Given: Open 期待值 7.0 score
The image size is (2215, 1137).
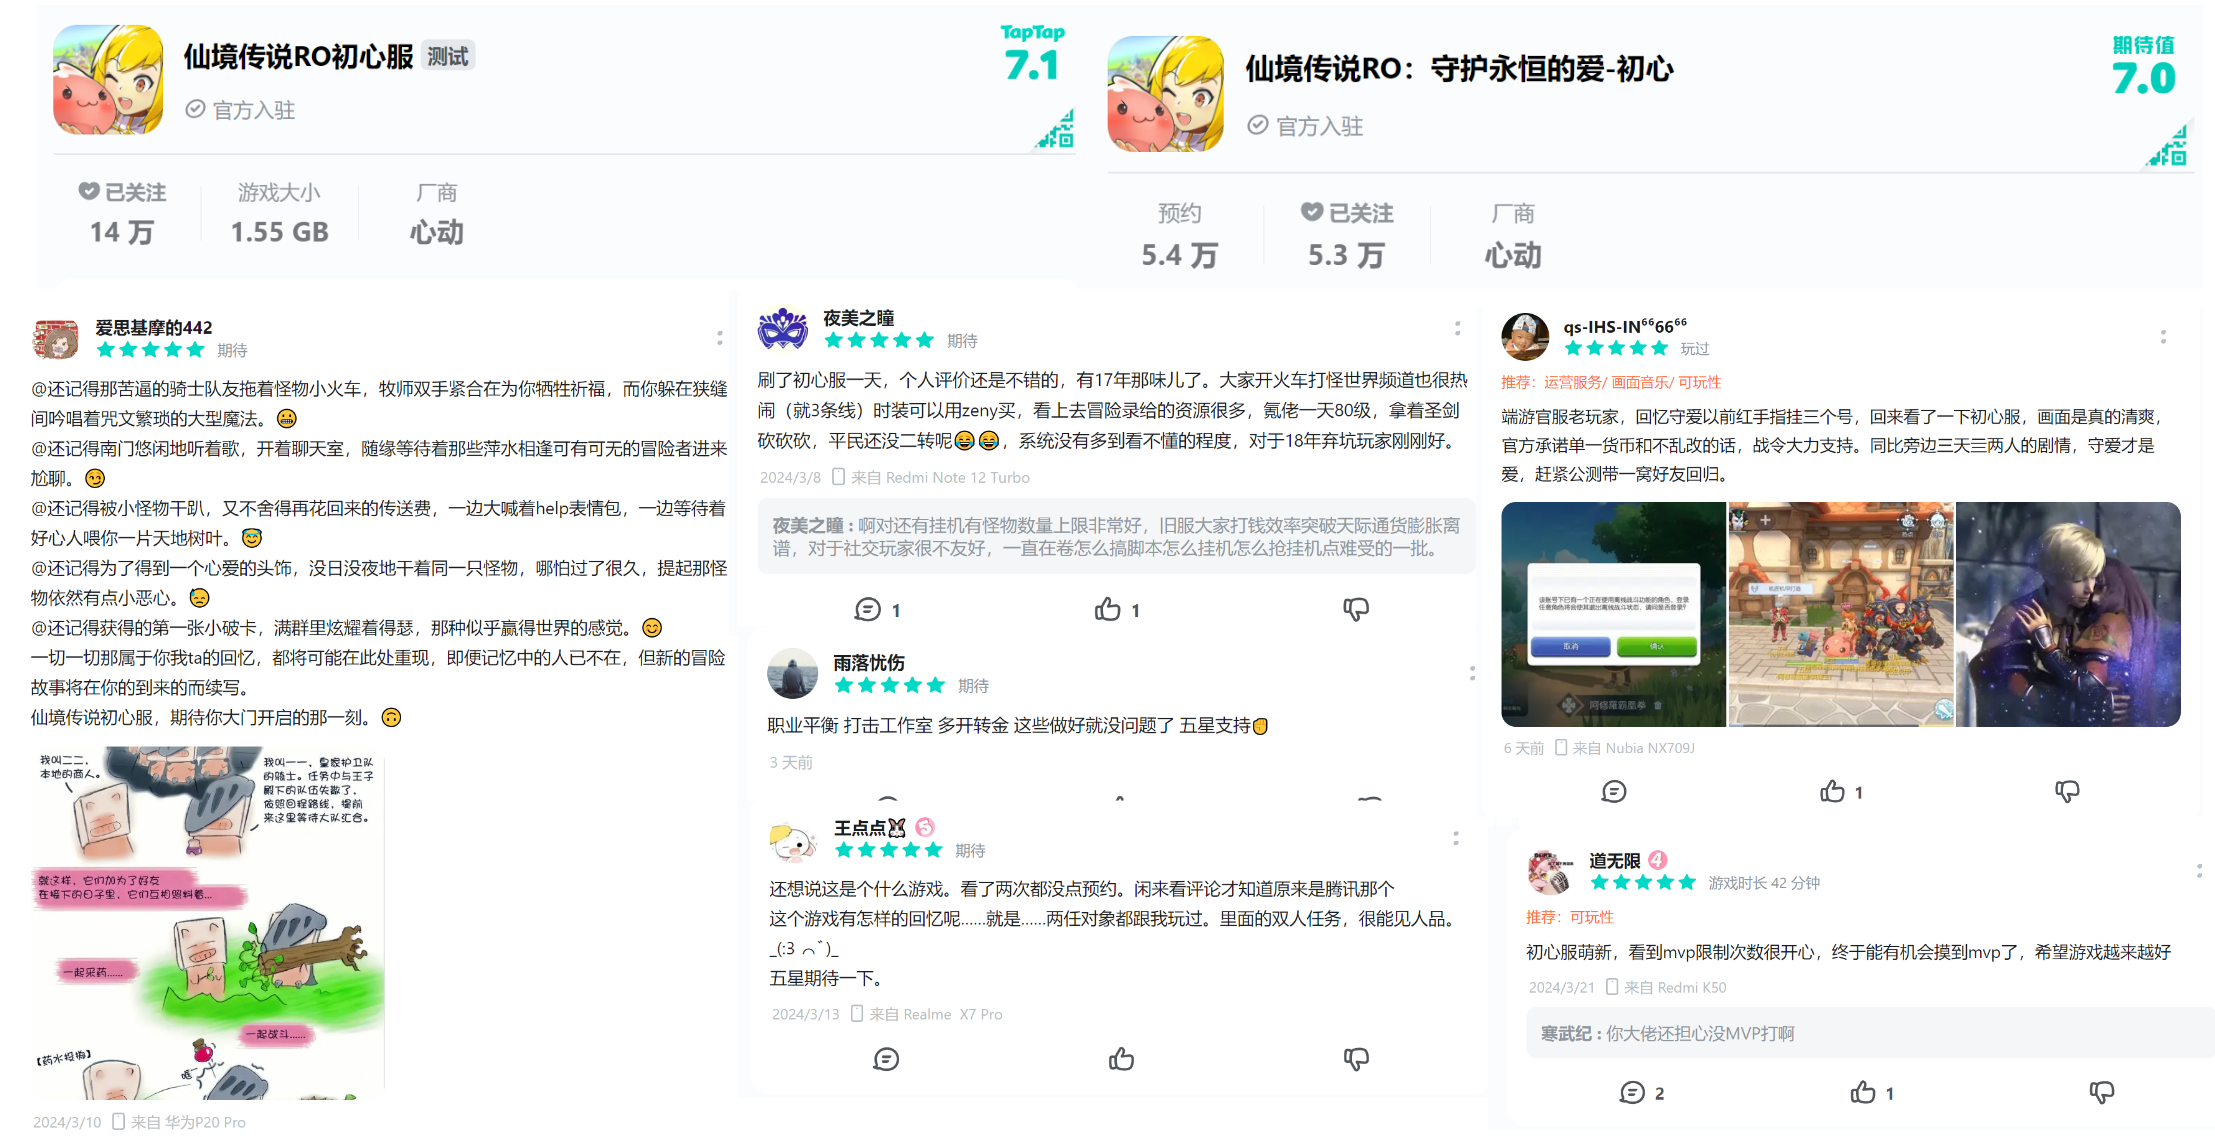Looking at the screenshot, I should [x=2143, y=66].
